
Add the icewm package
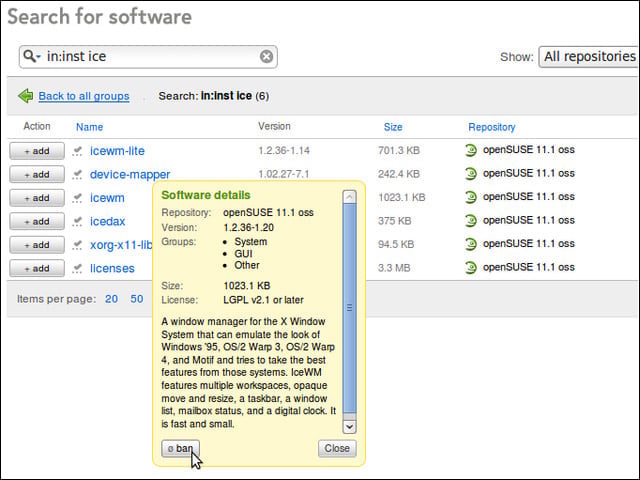[x=37, y=198]
